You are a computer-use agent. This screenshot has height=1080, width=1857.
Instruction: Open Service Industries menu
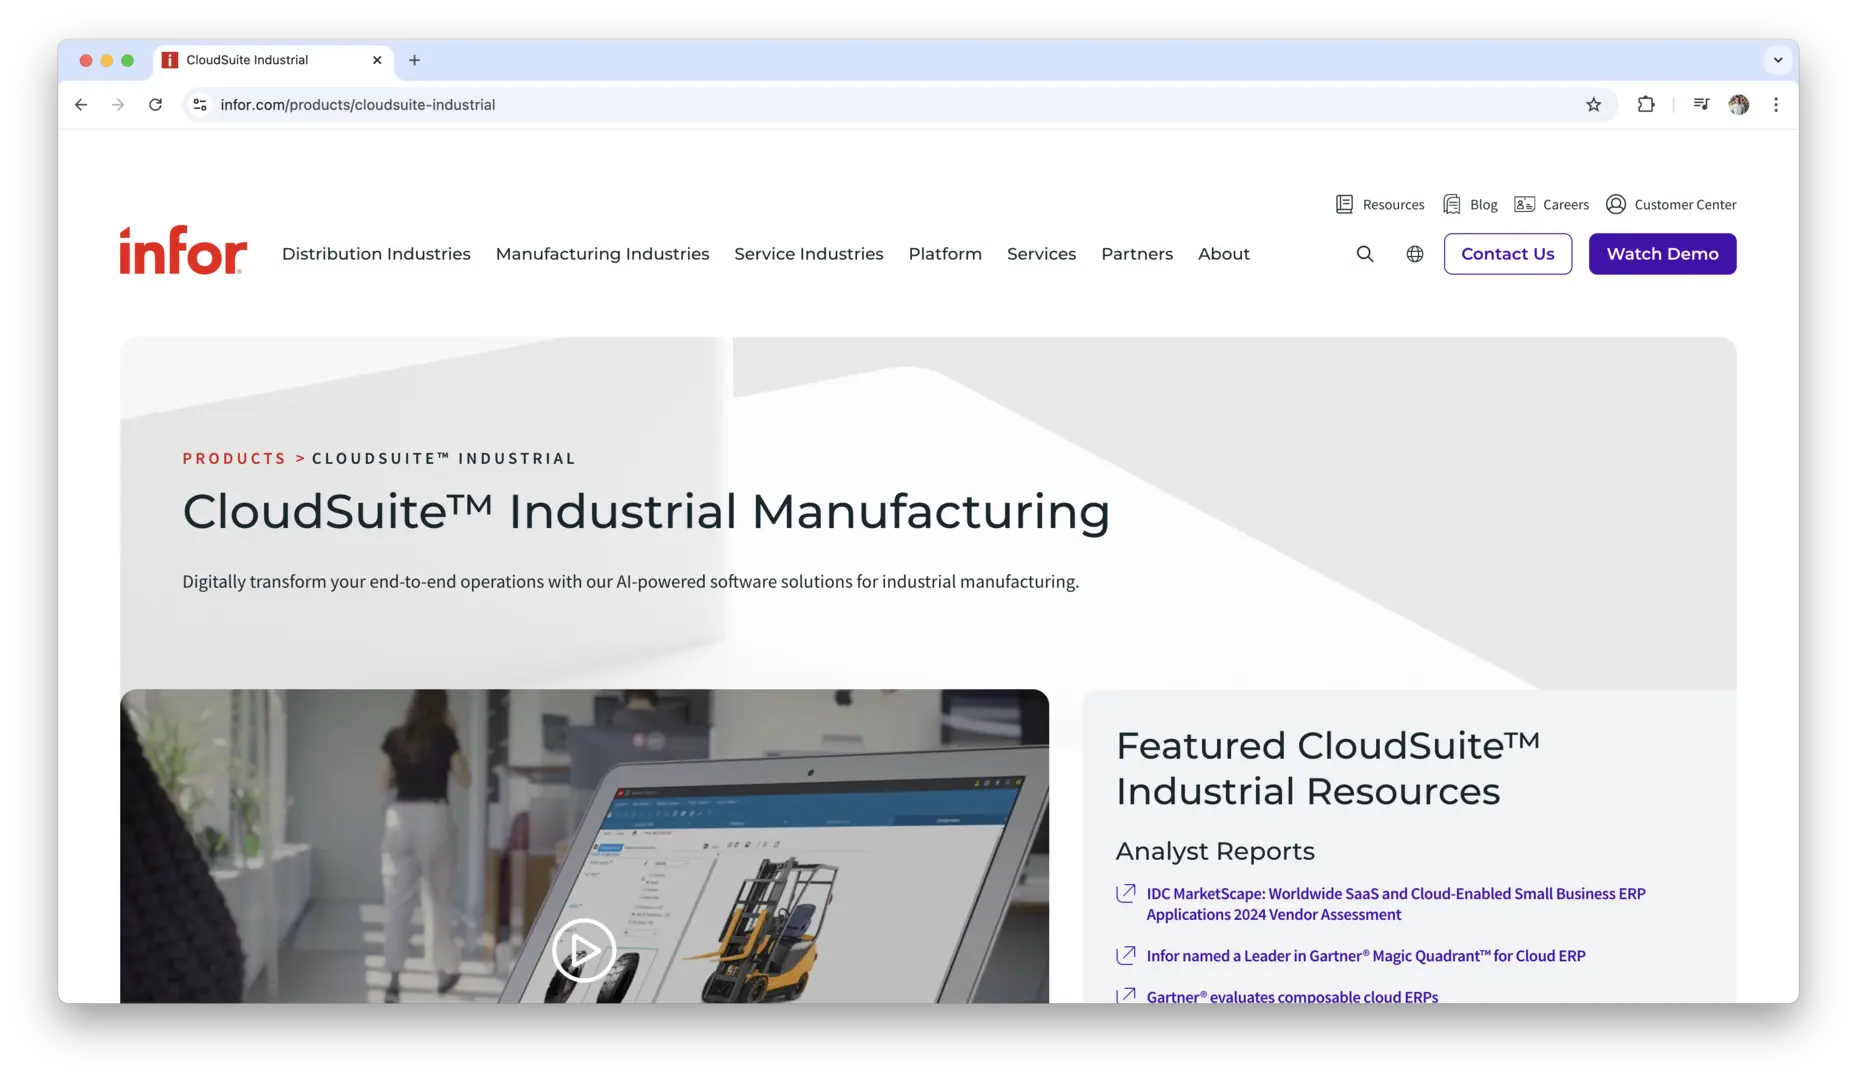[x=808, y=254]
